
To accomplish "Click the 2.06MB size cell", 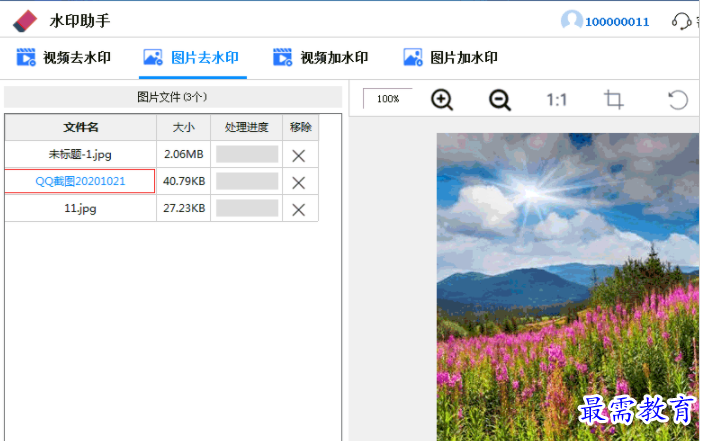I will tap(184, 154).
